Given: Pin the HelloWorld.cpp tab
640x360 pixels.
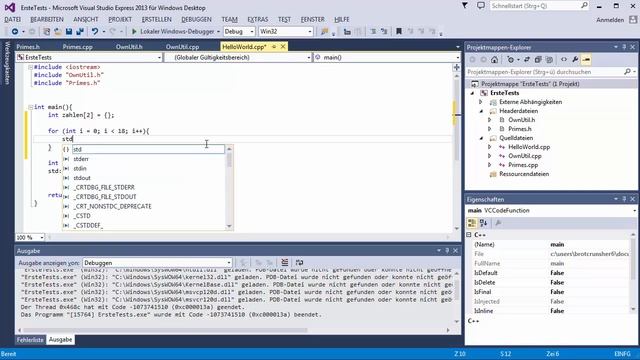Looking at the screenshot, I should point(274,47).
